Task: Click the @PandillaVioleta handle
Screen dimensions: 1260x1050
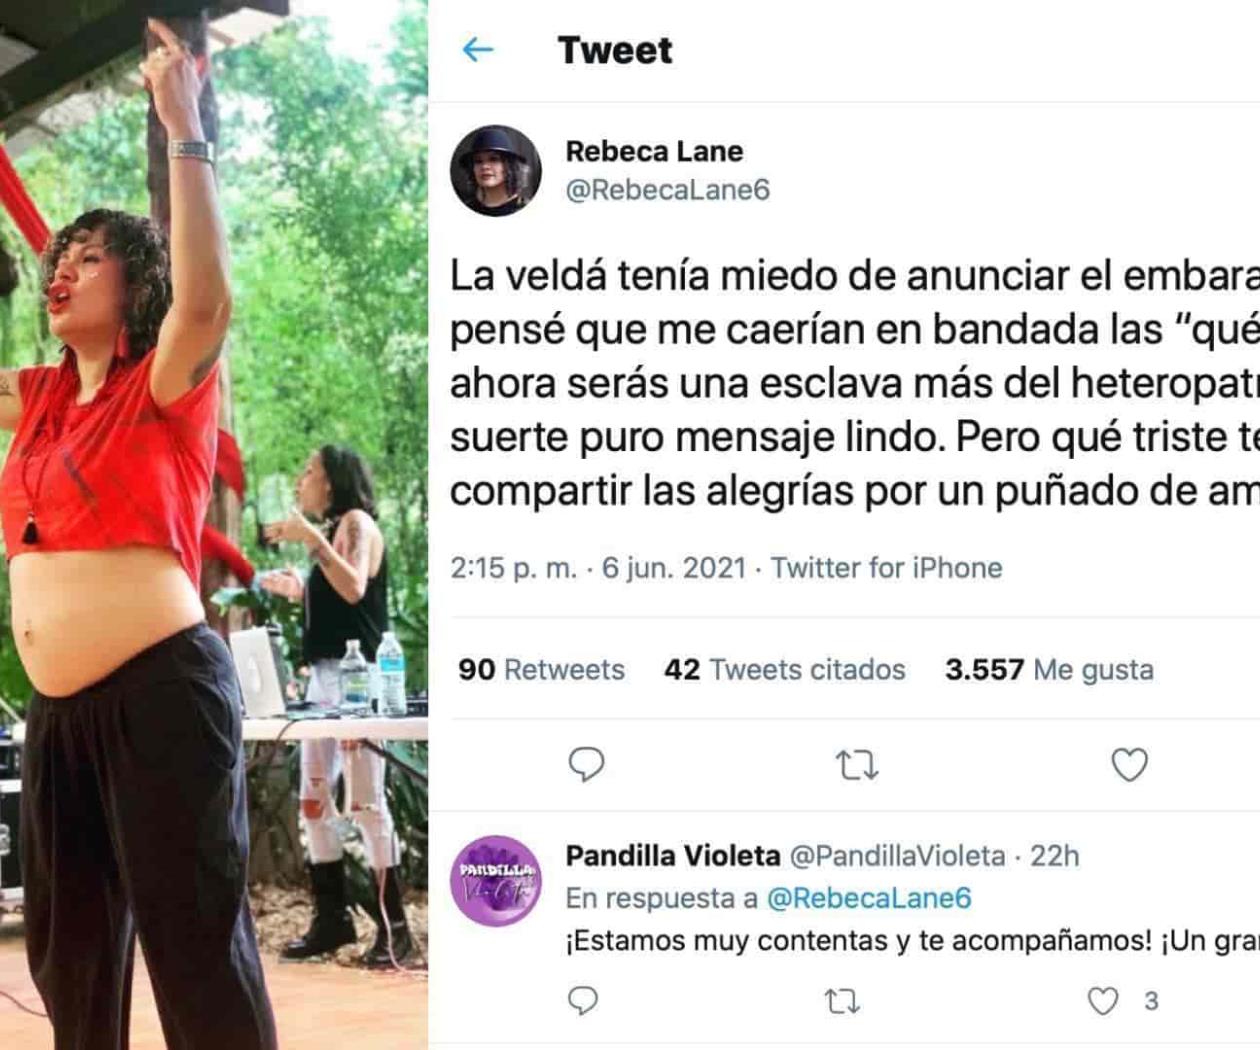Action: pyautogui.click(x=898, y=856)
